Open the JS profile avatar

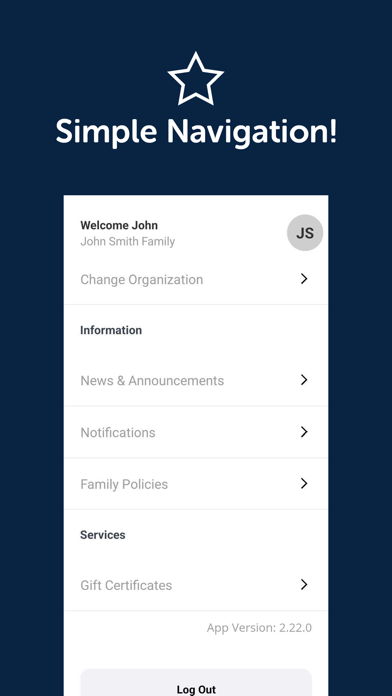[305, 233]
